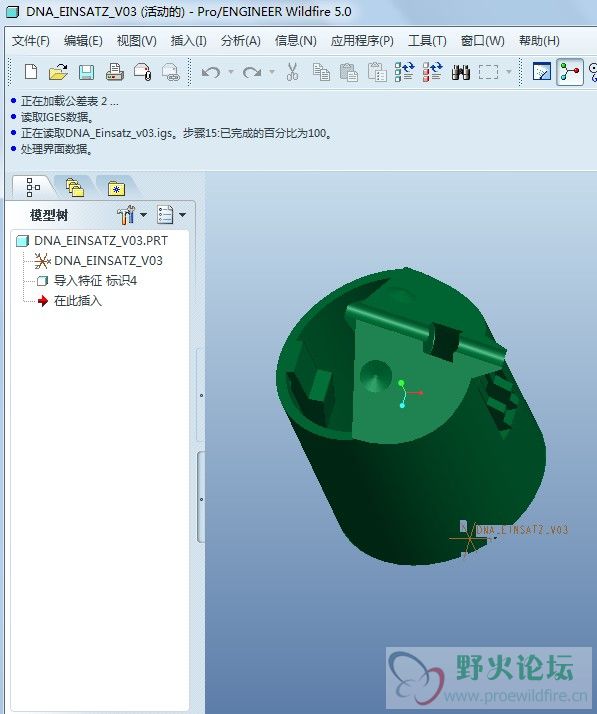Image resolution: width=597 pixels, height=714 pixels.
Task: Open the 视图(V) menu
Action: click(x=137, y=41)
